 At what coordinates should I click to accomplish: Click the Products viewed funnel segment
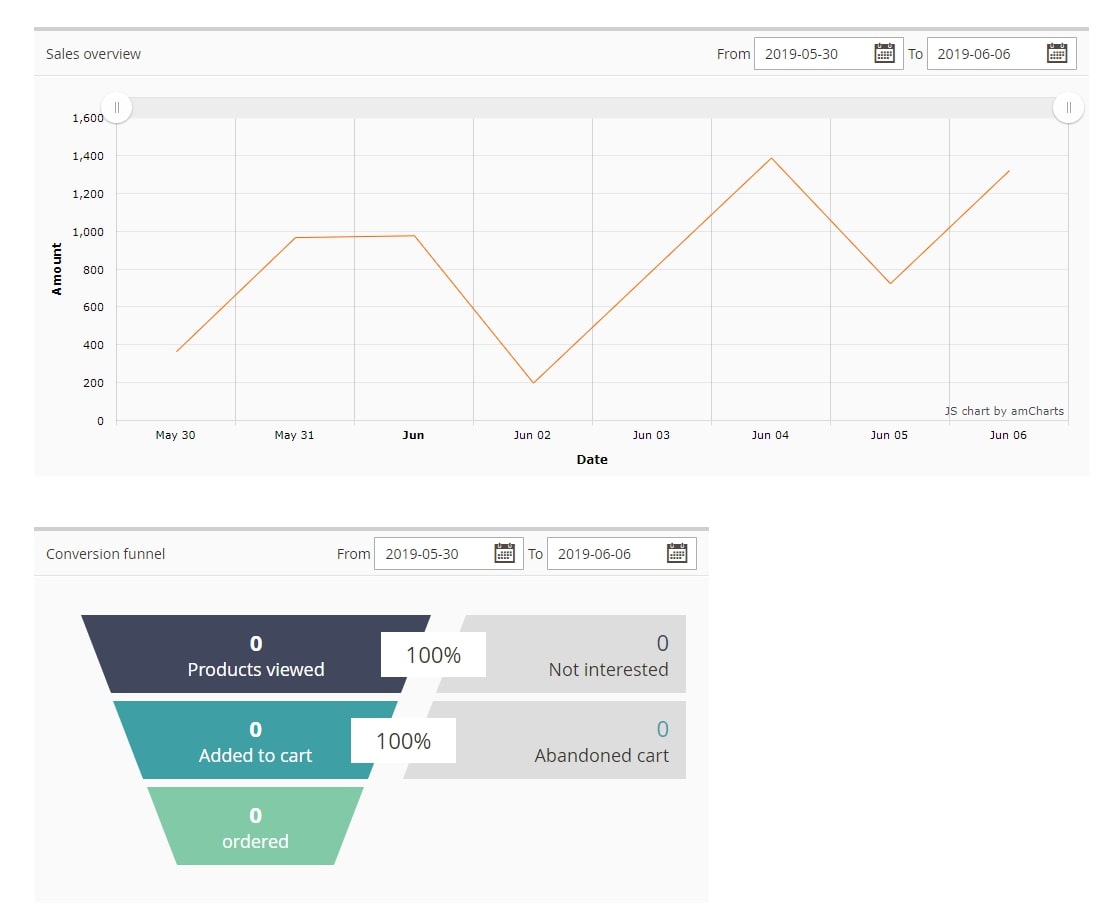coord(255,655)
